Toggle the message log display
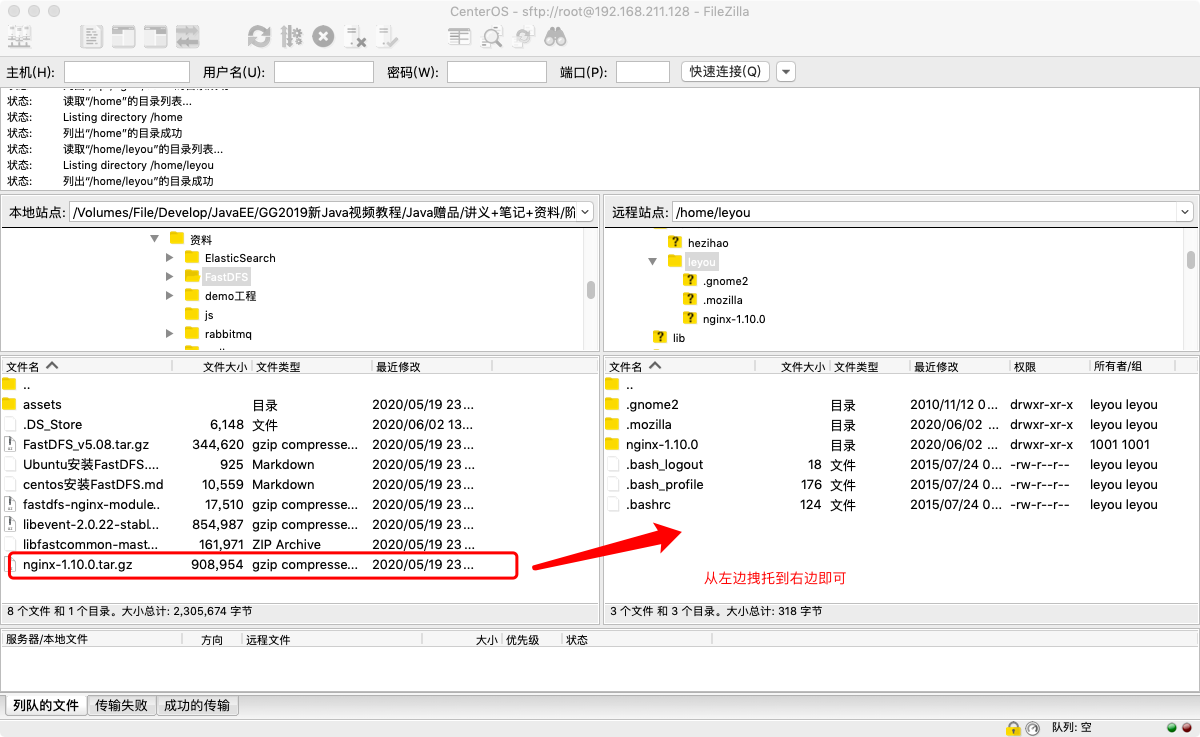This screenshot has width=1200, height=737. click(x=92, y=38)
